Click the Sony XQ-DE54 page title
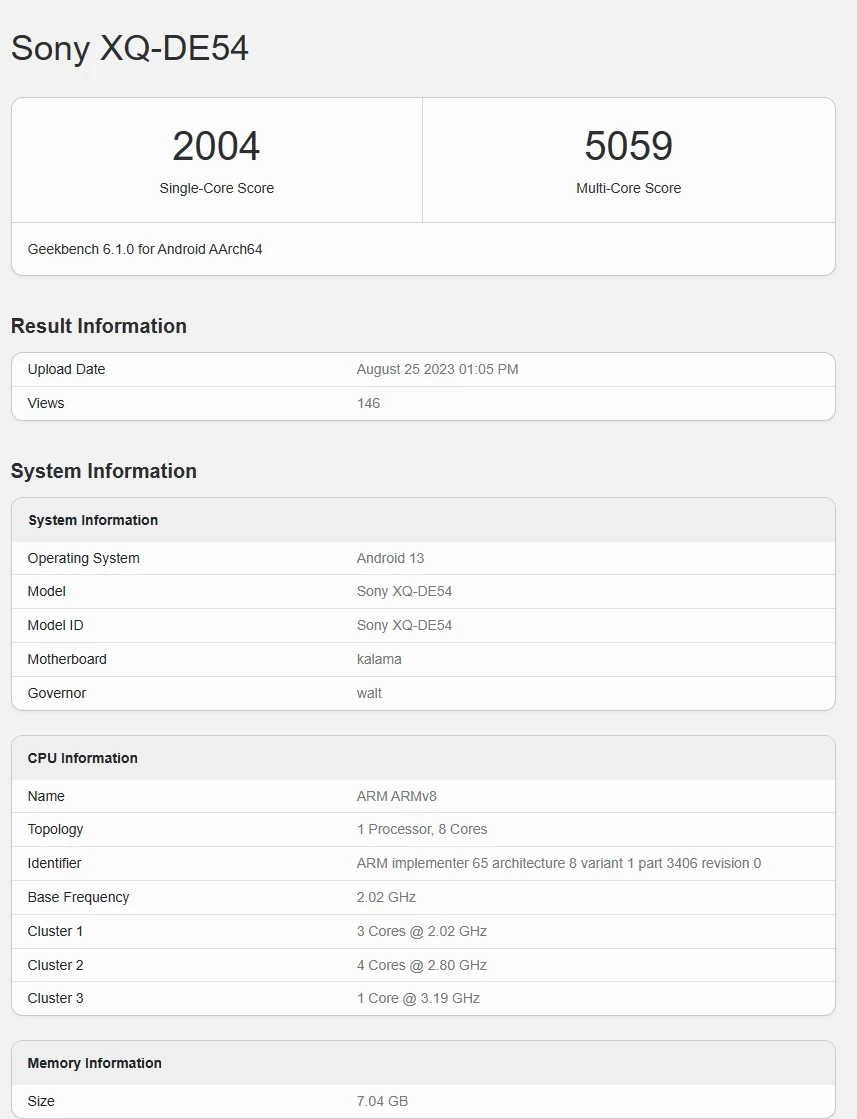Screen dimensions: 857x1119 [x=129, y=48]
